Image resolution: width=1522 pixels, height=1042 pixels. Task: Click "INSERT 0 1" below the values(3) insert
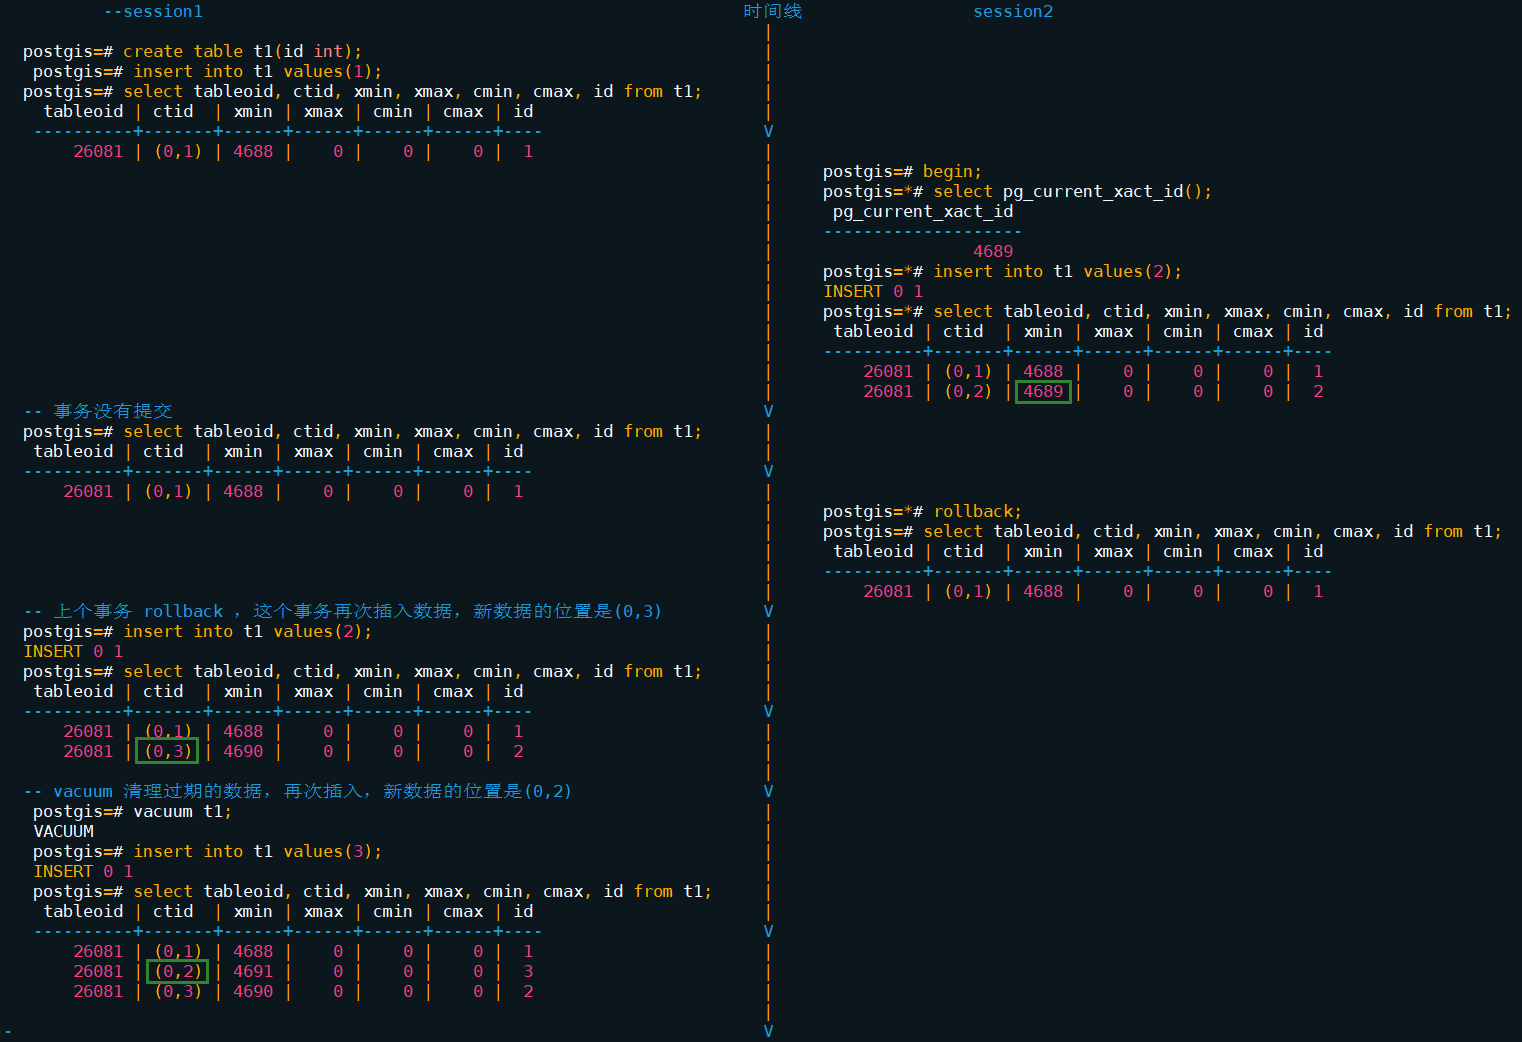pos(83,872)
